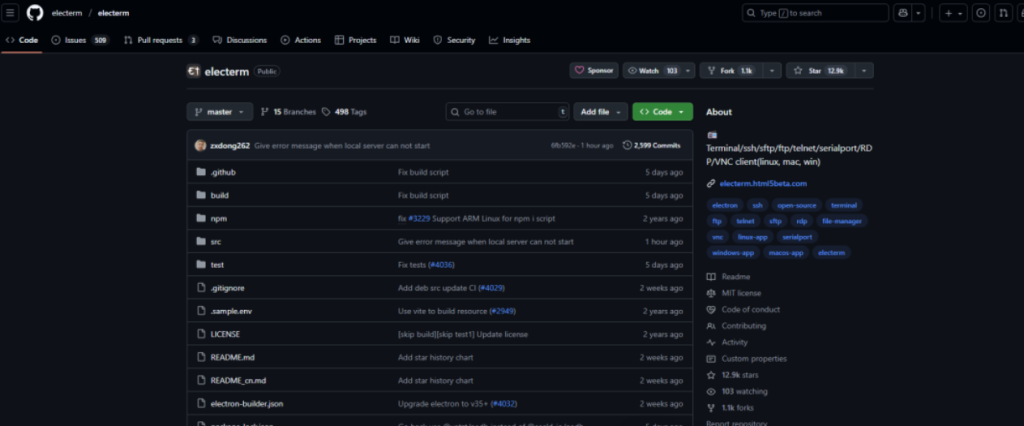Image resolution: width=1024 pixels, height=426 pixels.
Task: View the 2,599 Commits history
Action: pos(652,145)
